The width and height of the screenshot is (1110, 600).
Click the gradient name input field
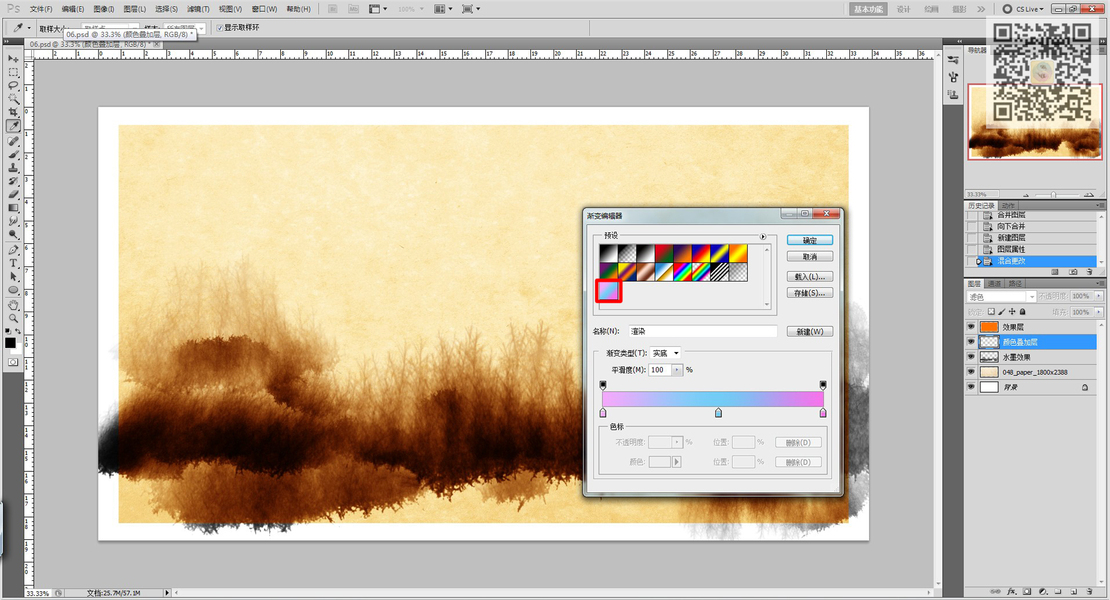tap(703, 331)
